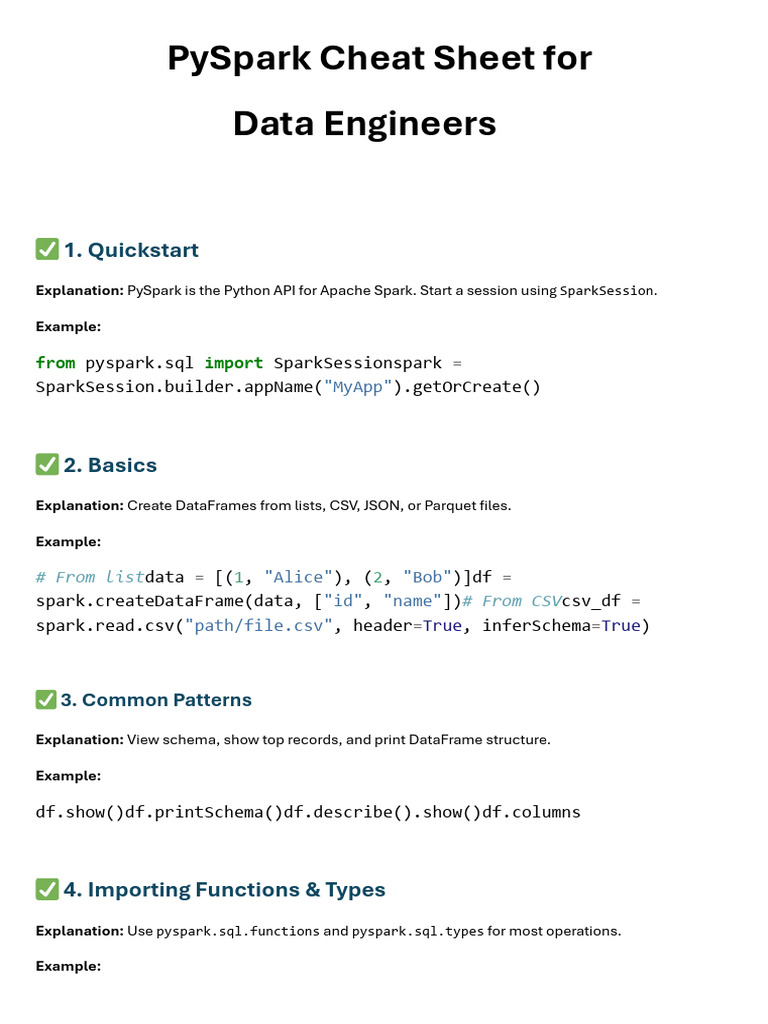Click "Example:" label under Common Patterns
Screen dimensions: 768x1024
coord(68,776)
